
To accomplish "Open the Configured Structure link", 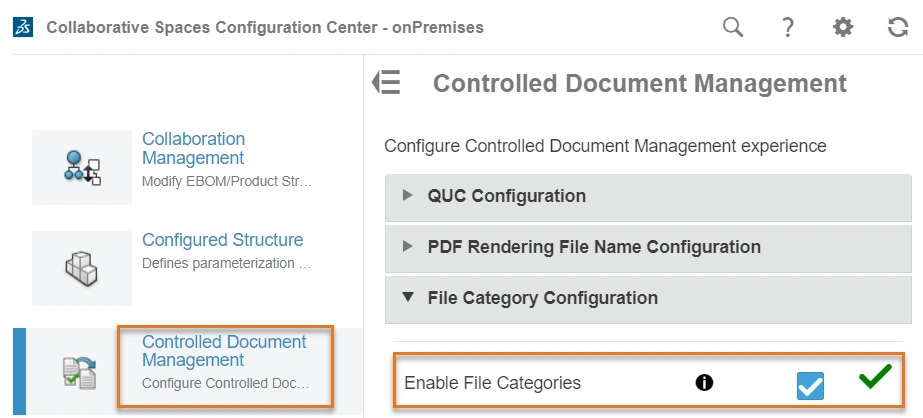I will pos(222,240).
